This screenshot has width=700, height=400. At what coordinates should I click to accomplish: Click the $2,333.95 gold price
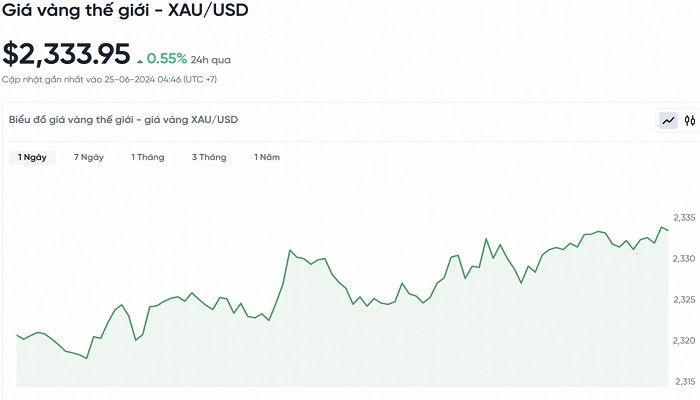coord(66,54)
